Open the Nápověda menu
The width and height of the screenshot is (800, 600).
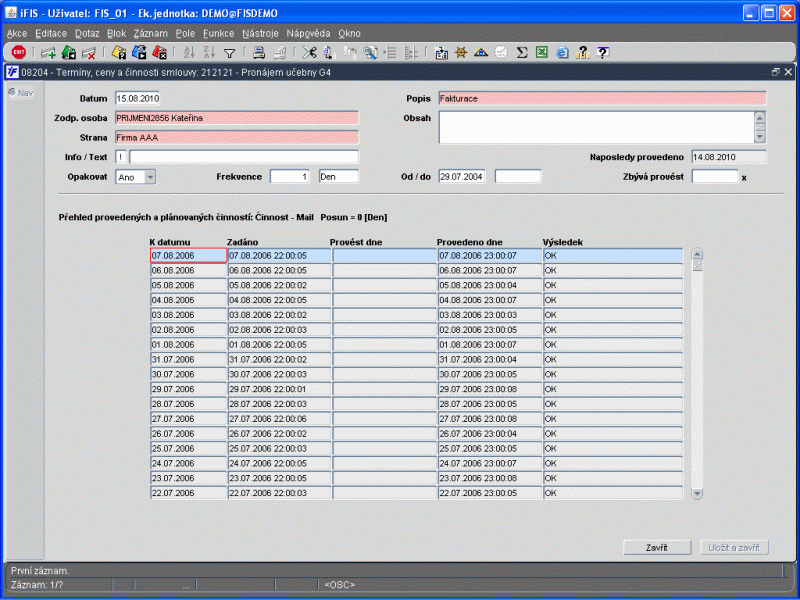click(307, 33)
